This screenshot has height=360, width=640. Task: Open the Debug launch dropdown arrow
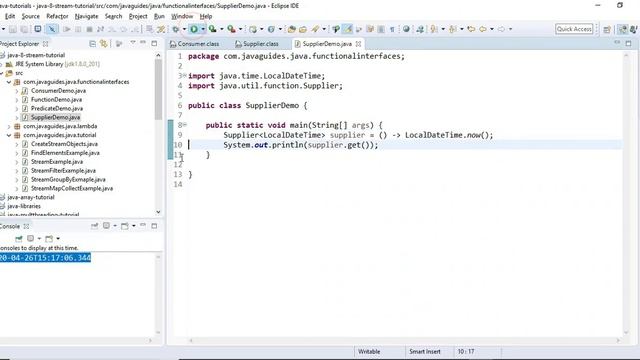[x=184, y=29]
